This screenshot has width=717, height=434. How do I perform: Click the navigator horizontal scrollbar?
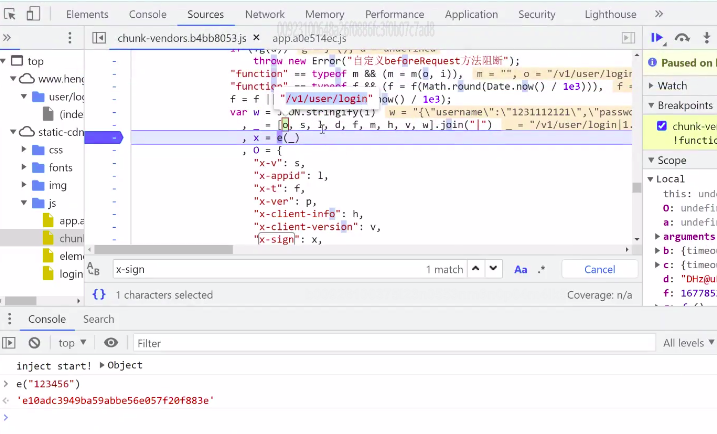click(21, 300)
